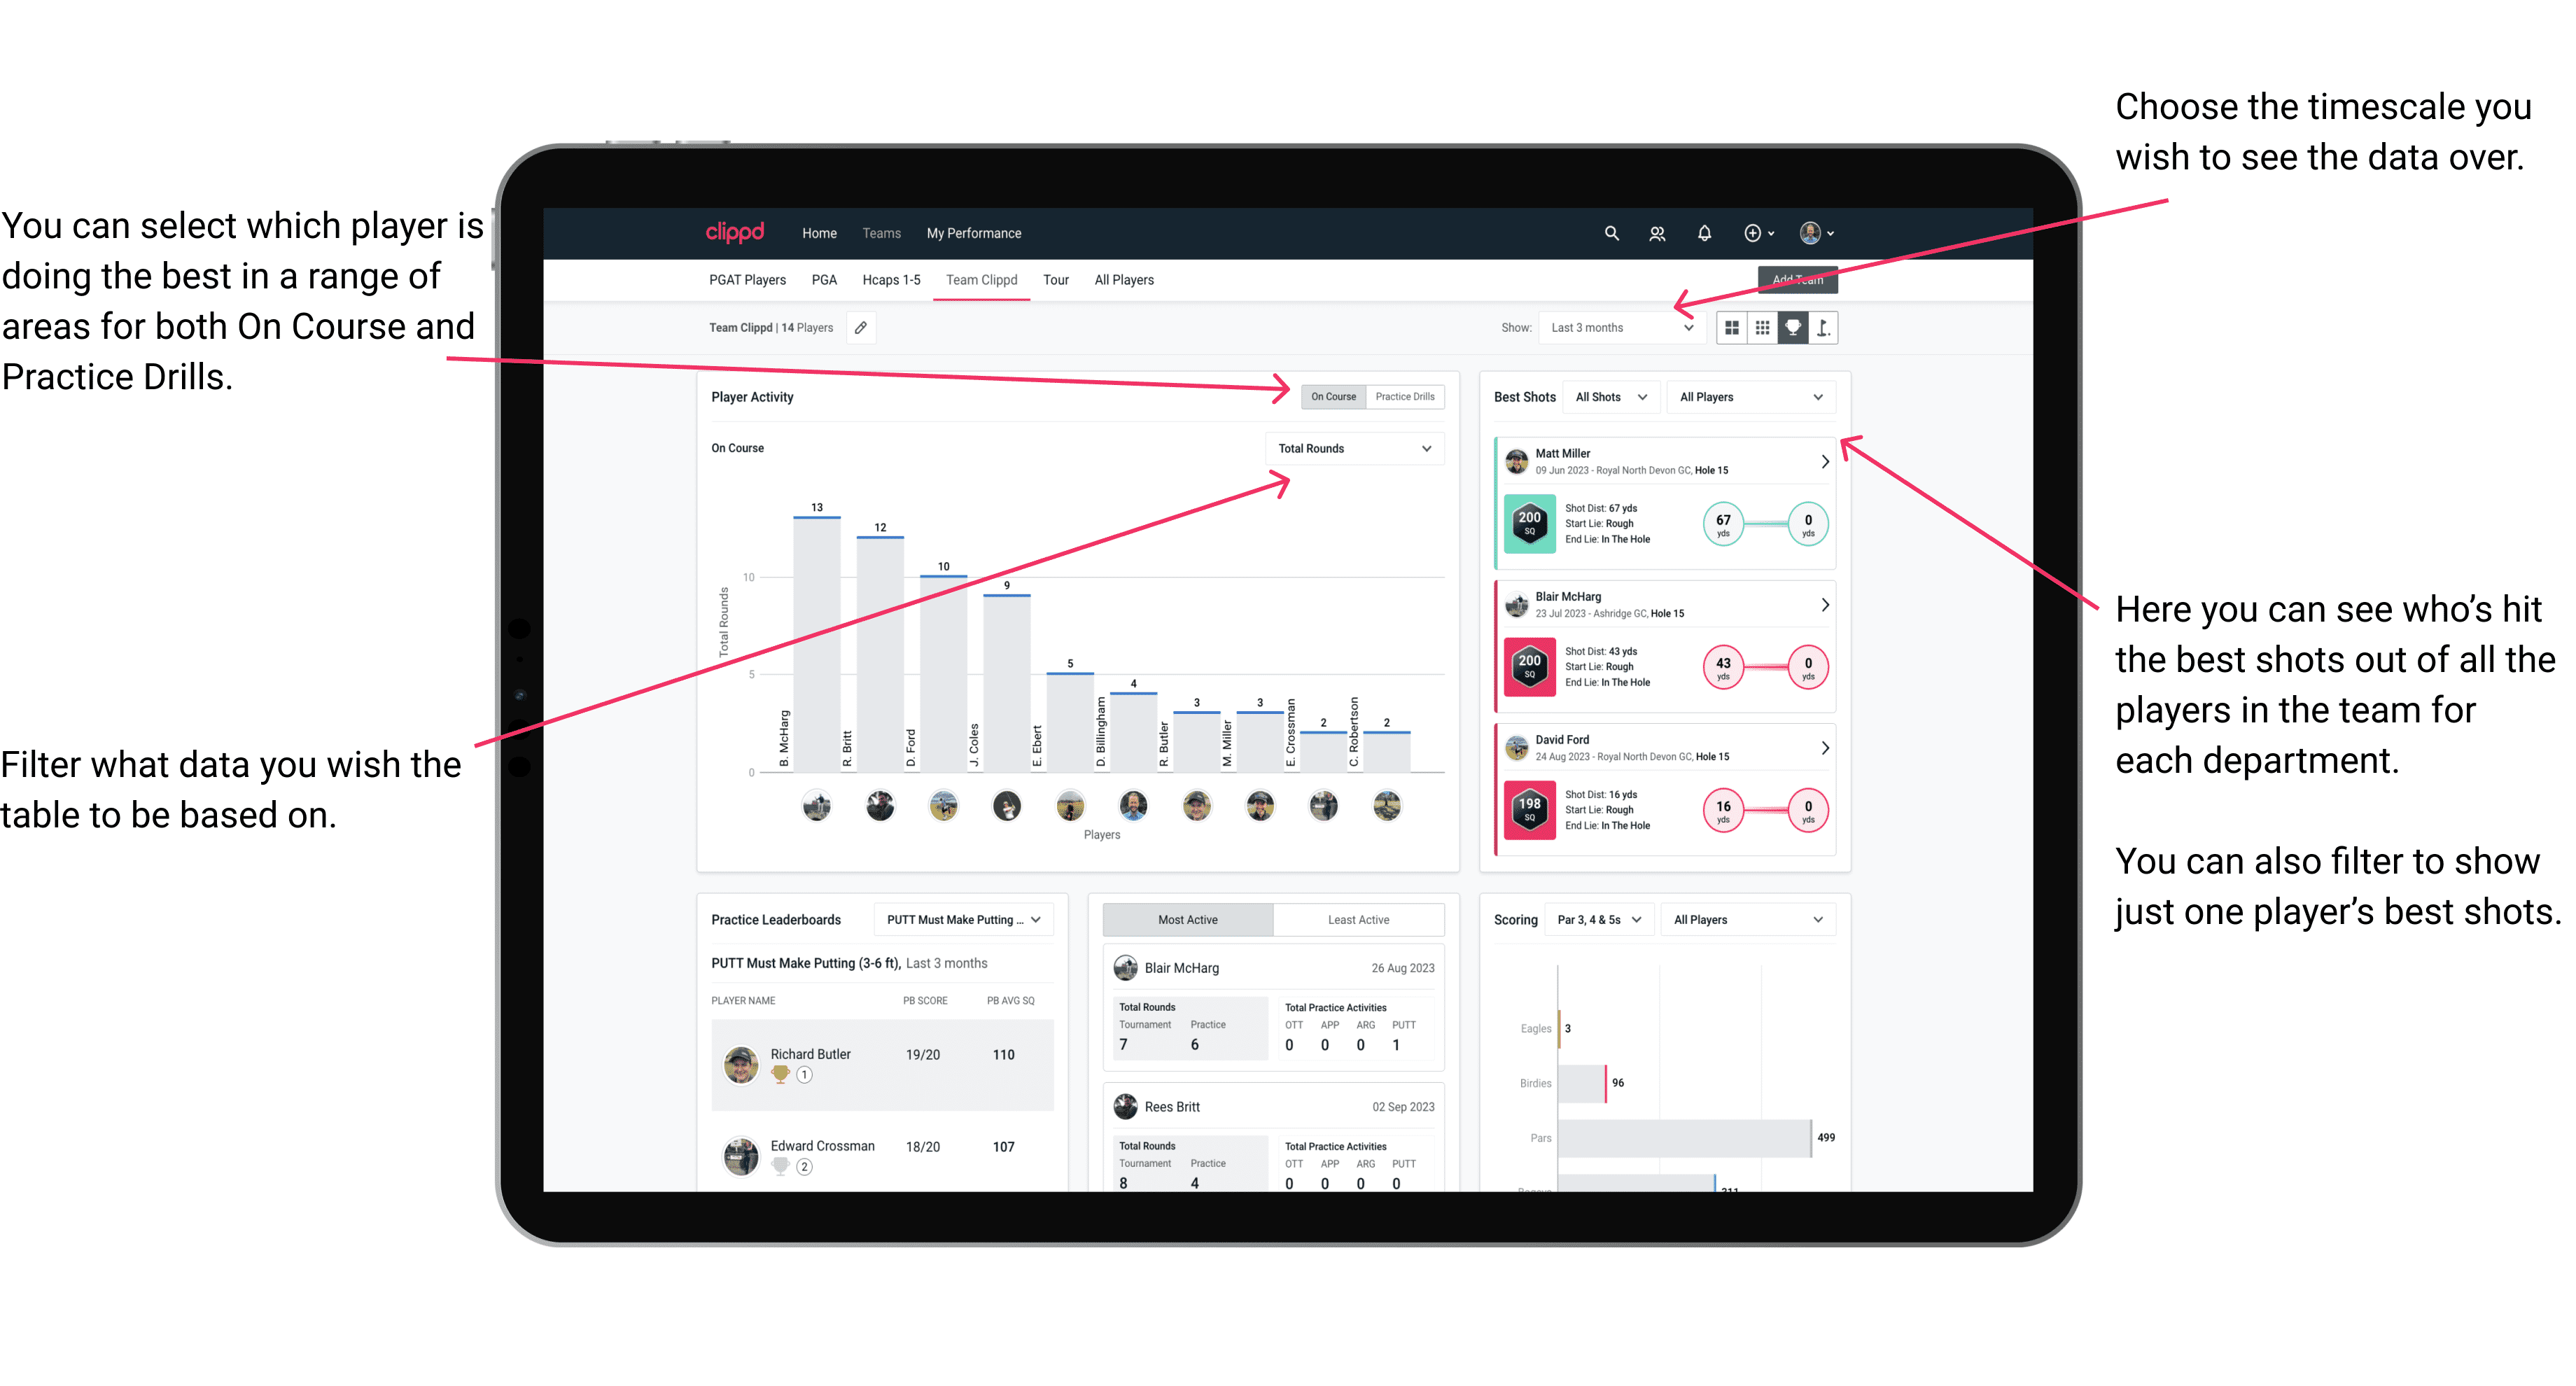Toggle to On Course view
The width and height of the screenshot is (2576, 1386).
pos(1334,396)
